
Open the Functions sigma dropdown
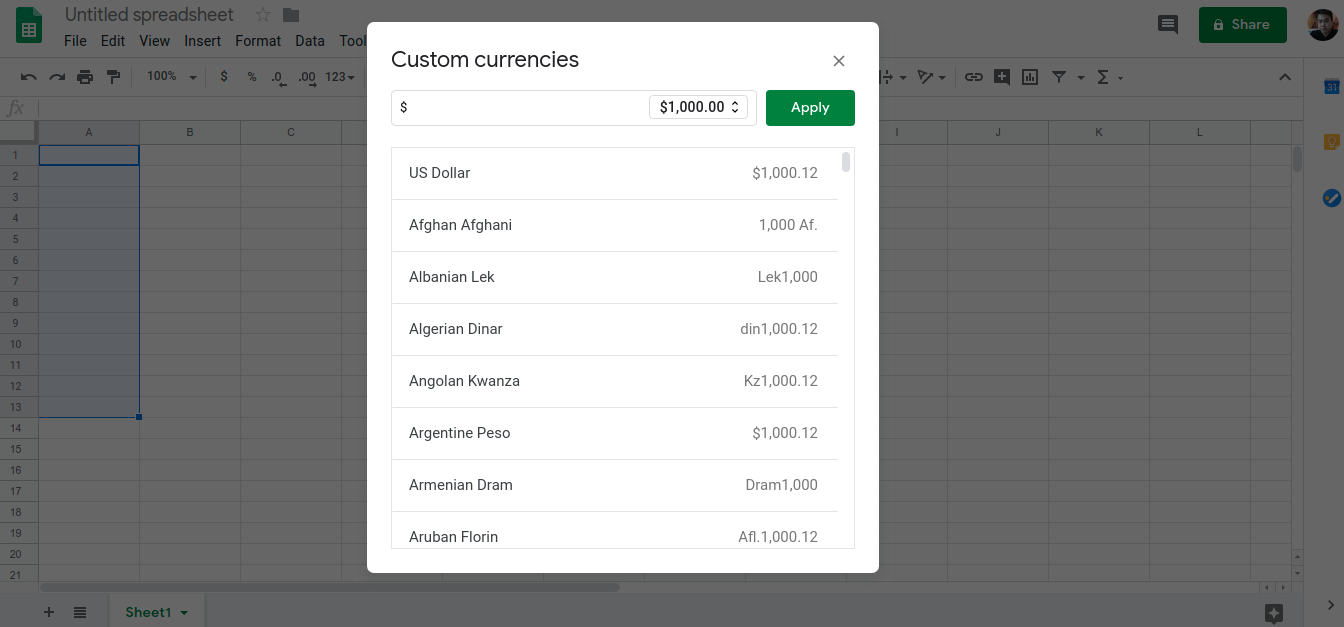[x=1109, y=77]
